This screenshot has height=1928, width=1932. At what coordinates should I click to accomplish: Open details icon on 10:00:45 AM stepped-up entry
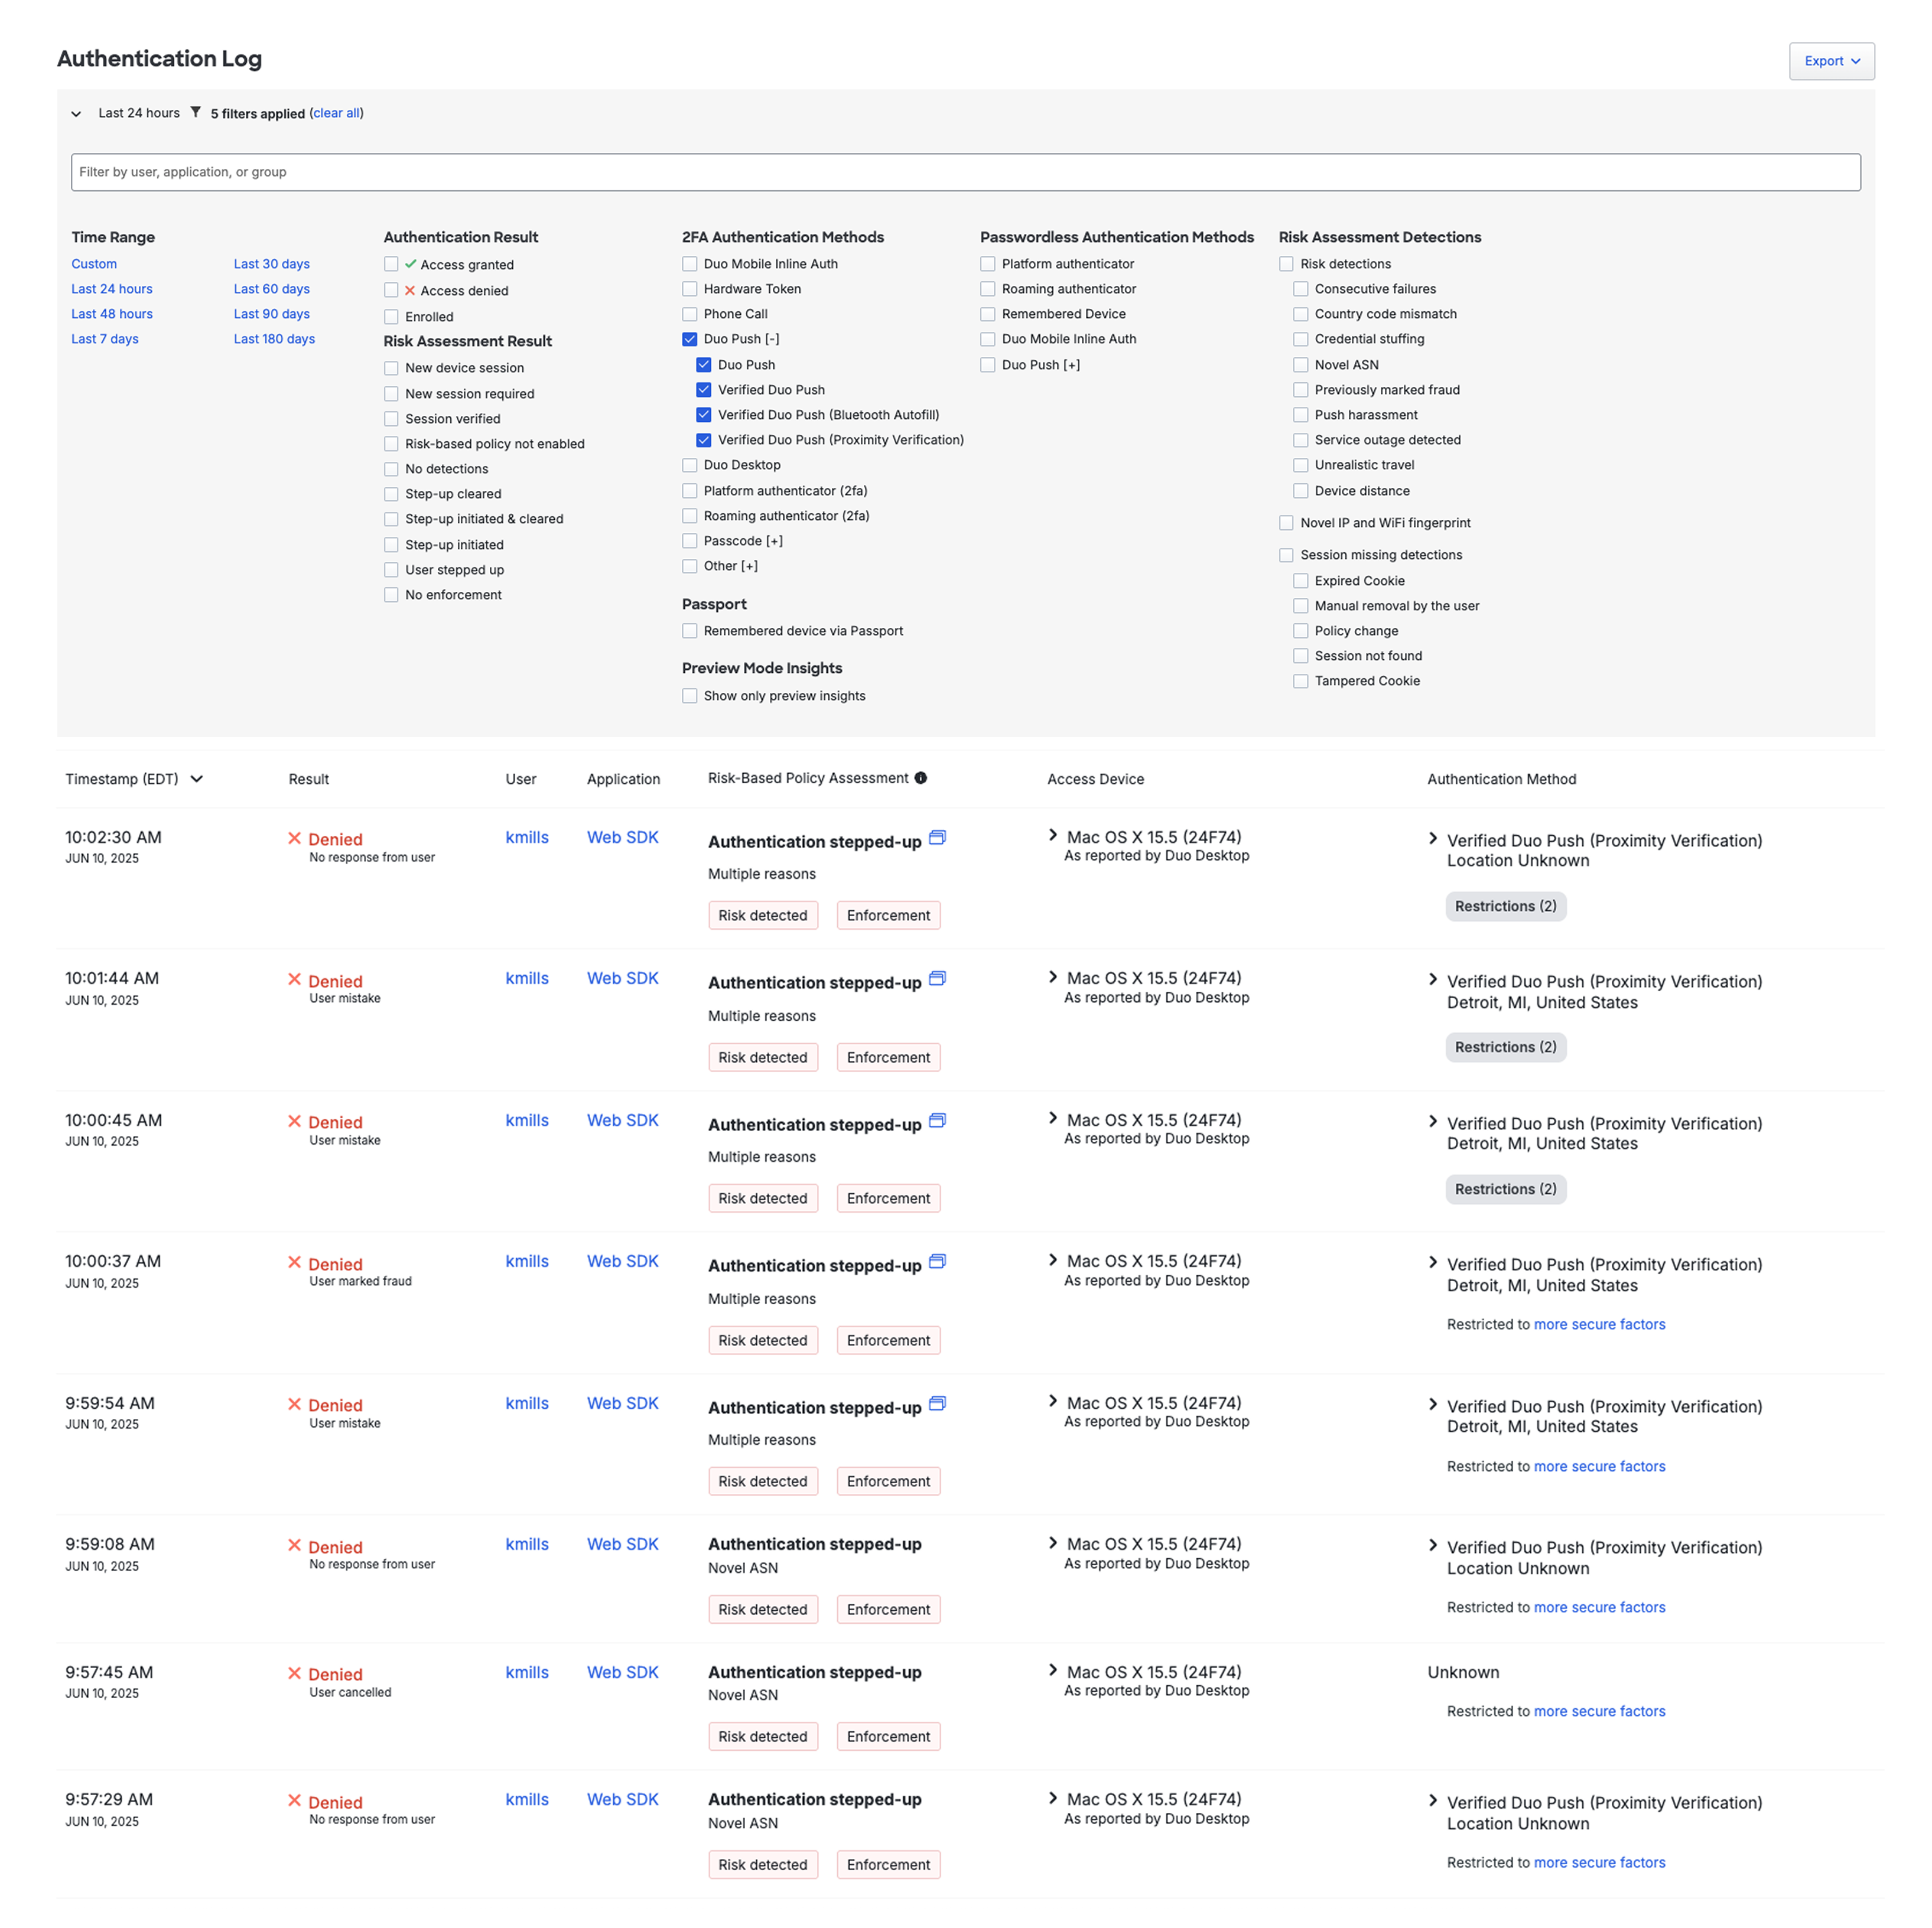coord(937,1121)
